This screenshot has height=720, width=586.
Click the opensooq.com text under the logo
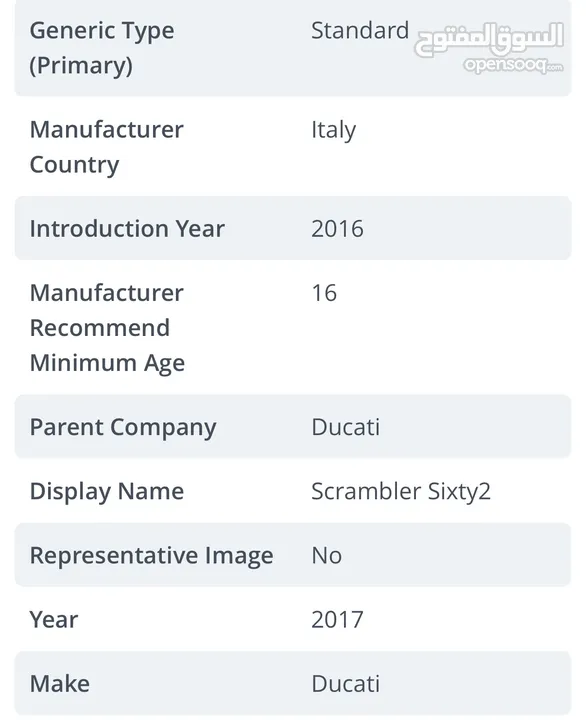click(513, 65)
